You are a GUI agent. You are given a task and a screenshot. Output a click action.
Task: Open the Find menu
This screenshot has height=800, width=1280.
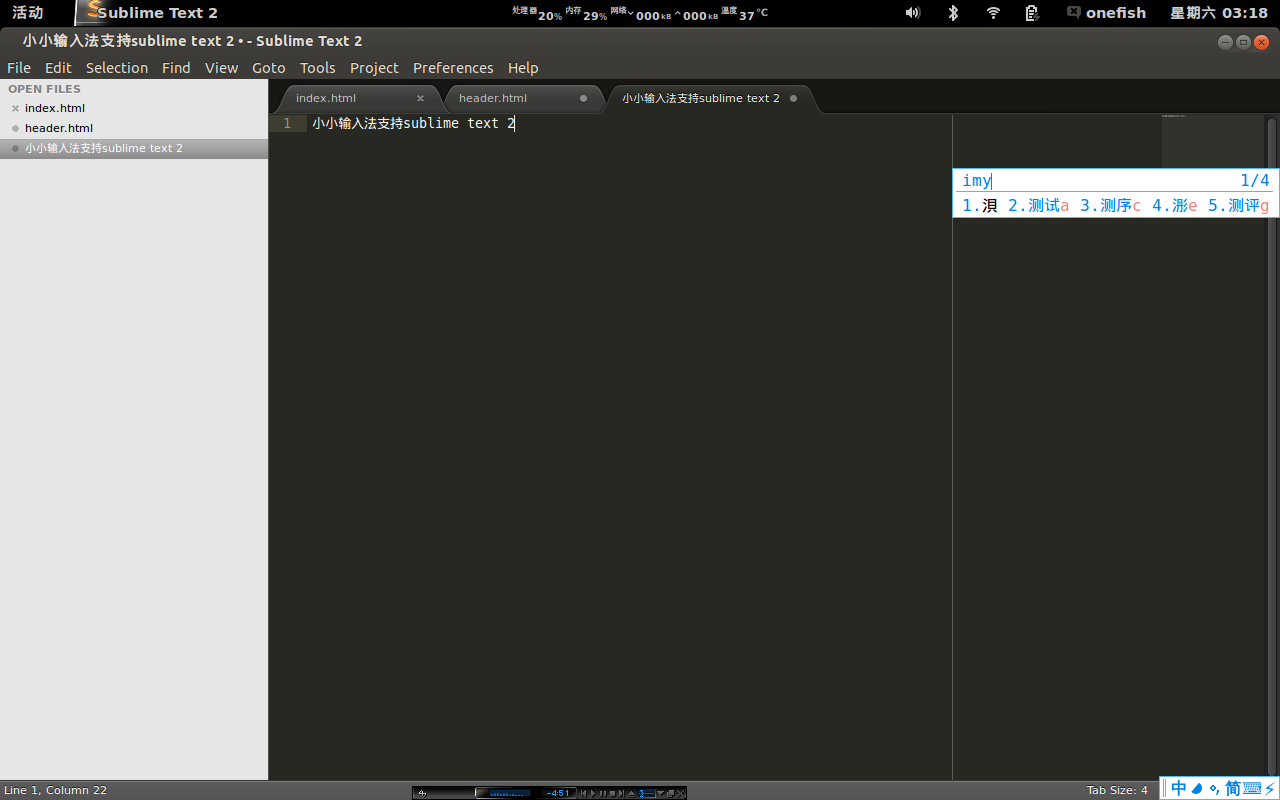(176, 68)
